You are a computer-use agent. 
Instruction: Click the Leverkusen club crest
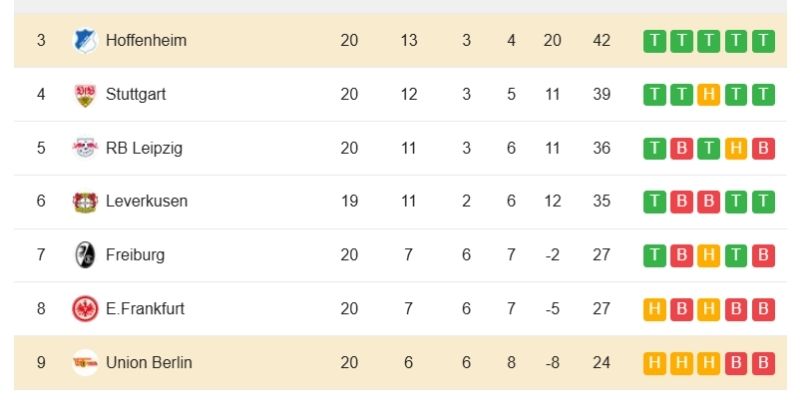point(85,202)
